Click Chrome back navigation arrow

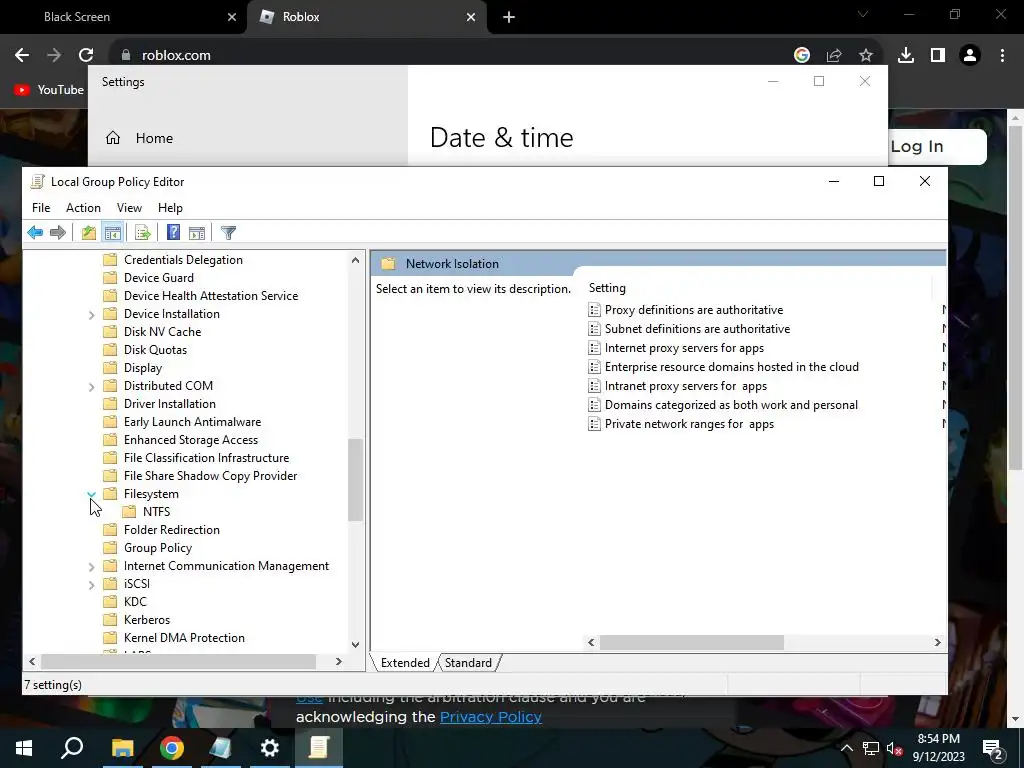[22, 56]
